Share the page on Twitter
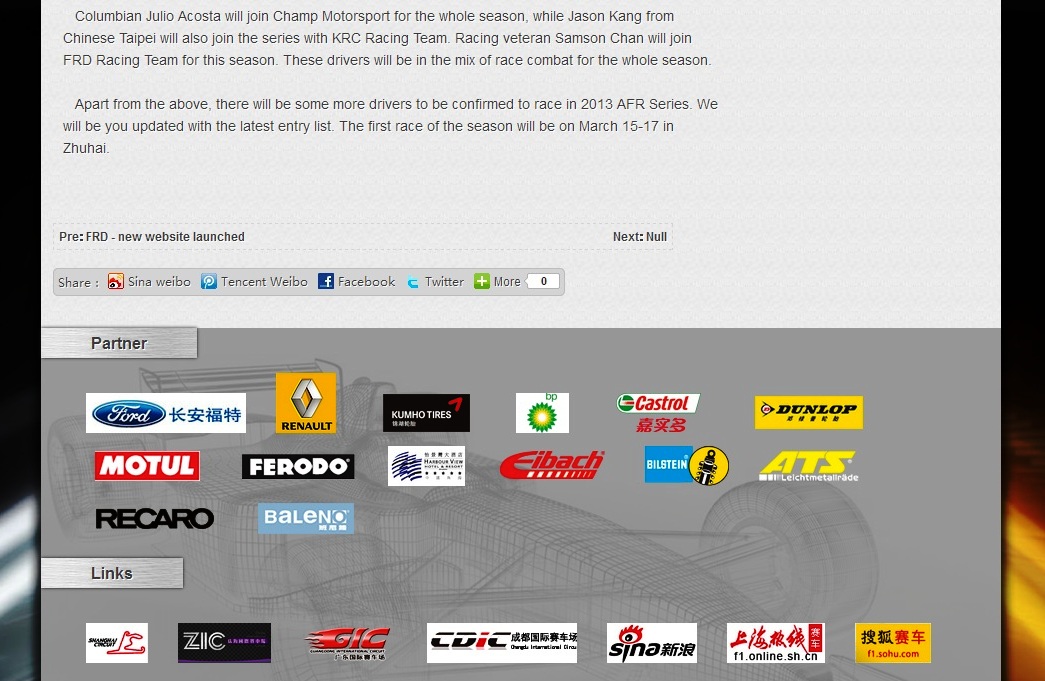The image size is (1045, 681). (435, 282)
